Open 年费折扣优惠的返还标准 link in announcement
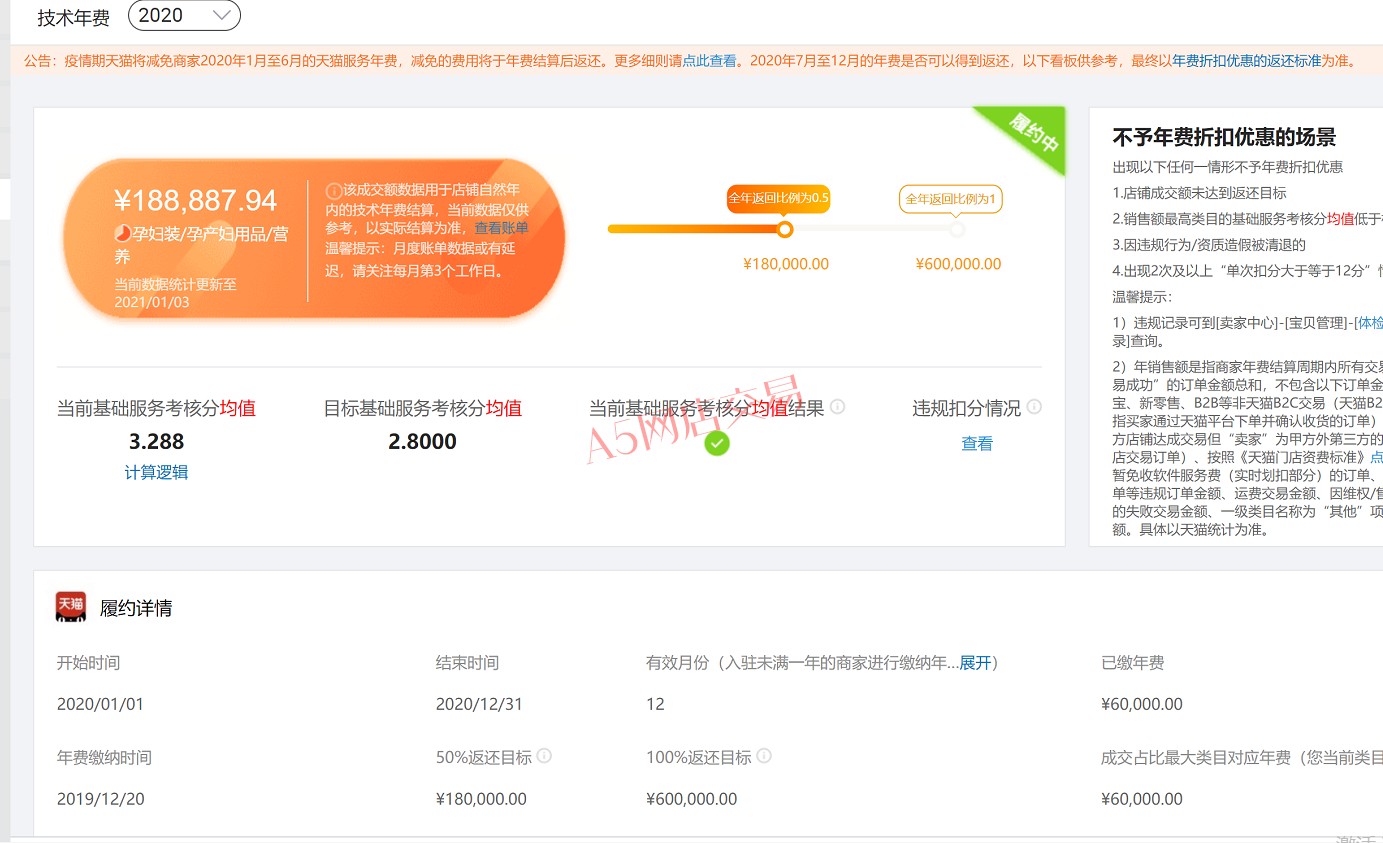Screen dimensions: 1383x843 [1246, 61]
